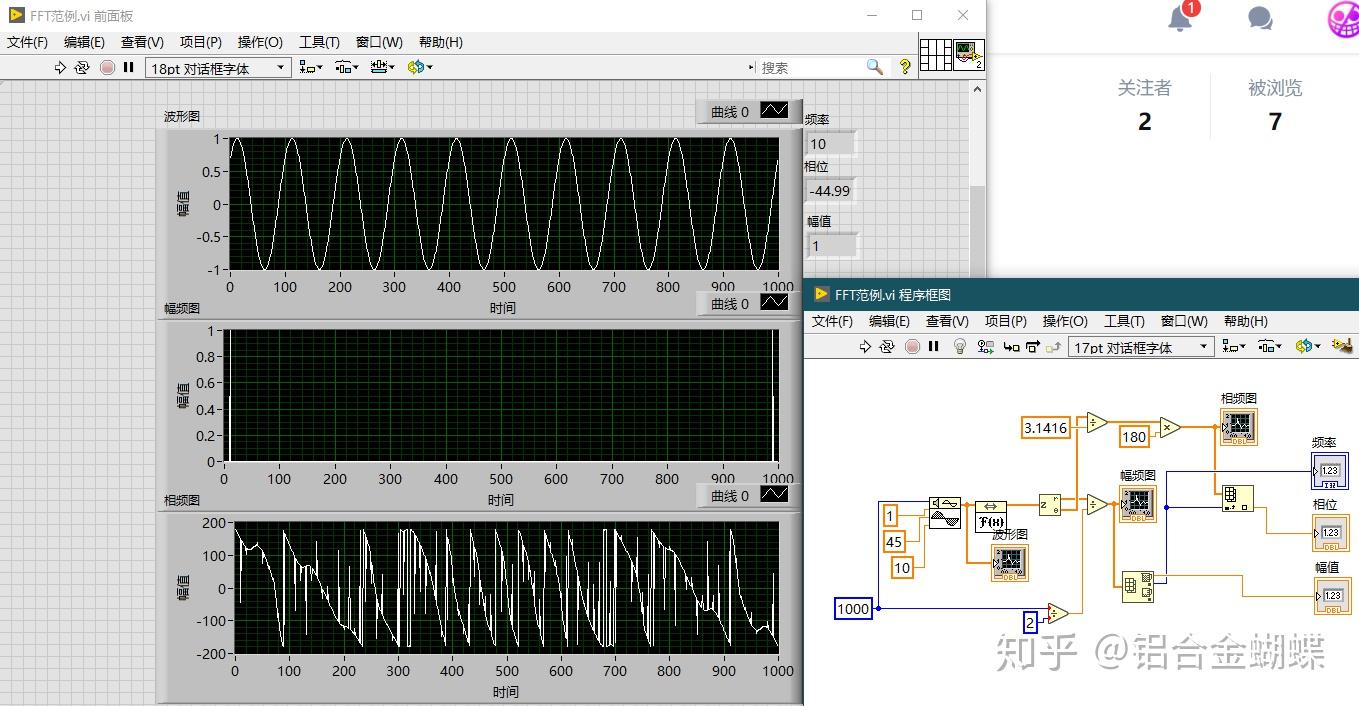Click the notification bell icon

pos(1180,18)
